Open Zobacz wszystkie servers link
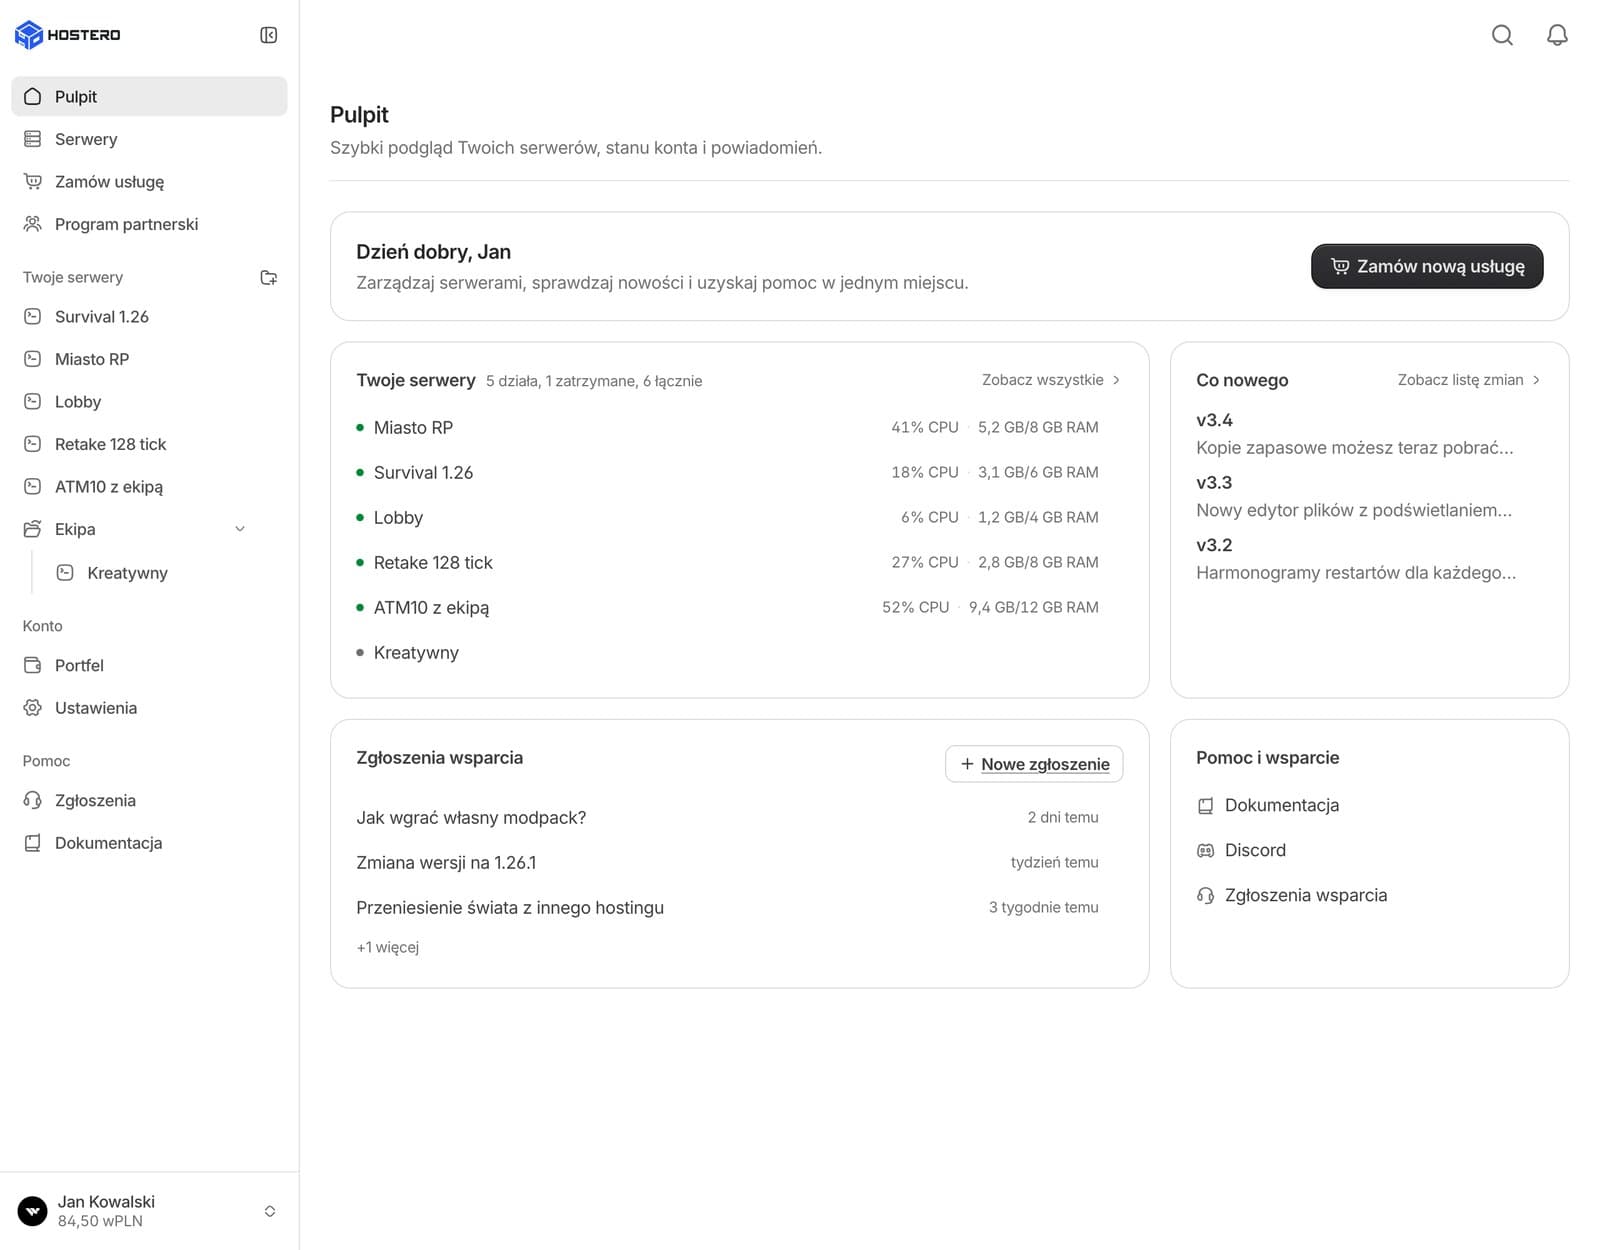 [1051, 380]
